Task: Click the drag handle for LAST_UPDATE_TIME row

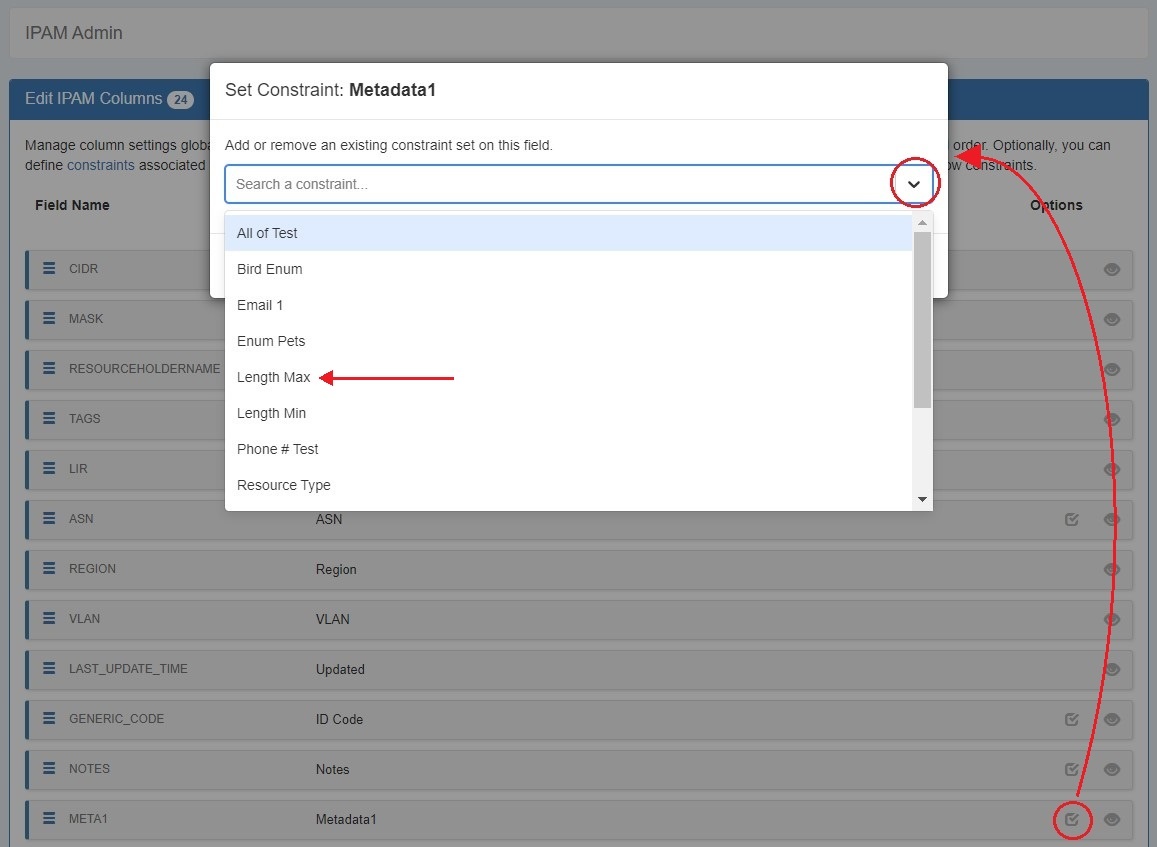Action: (x=49, y=669)
